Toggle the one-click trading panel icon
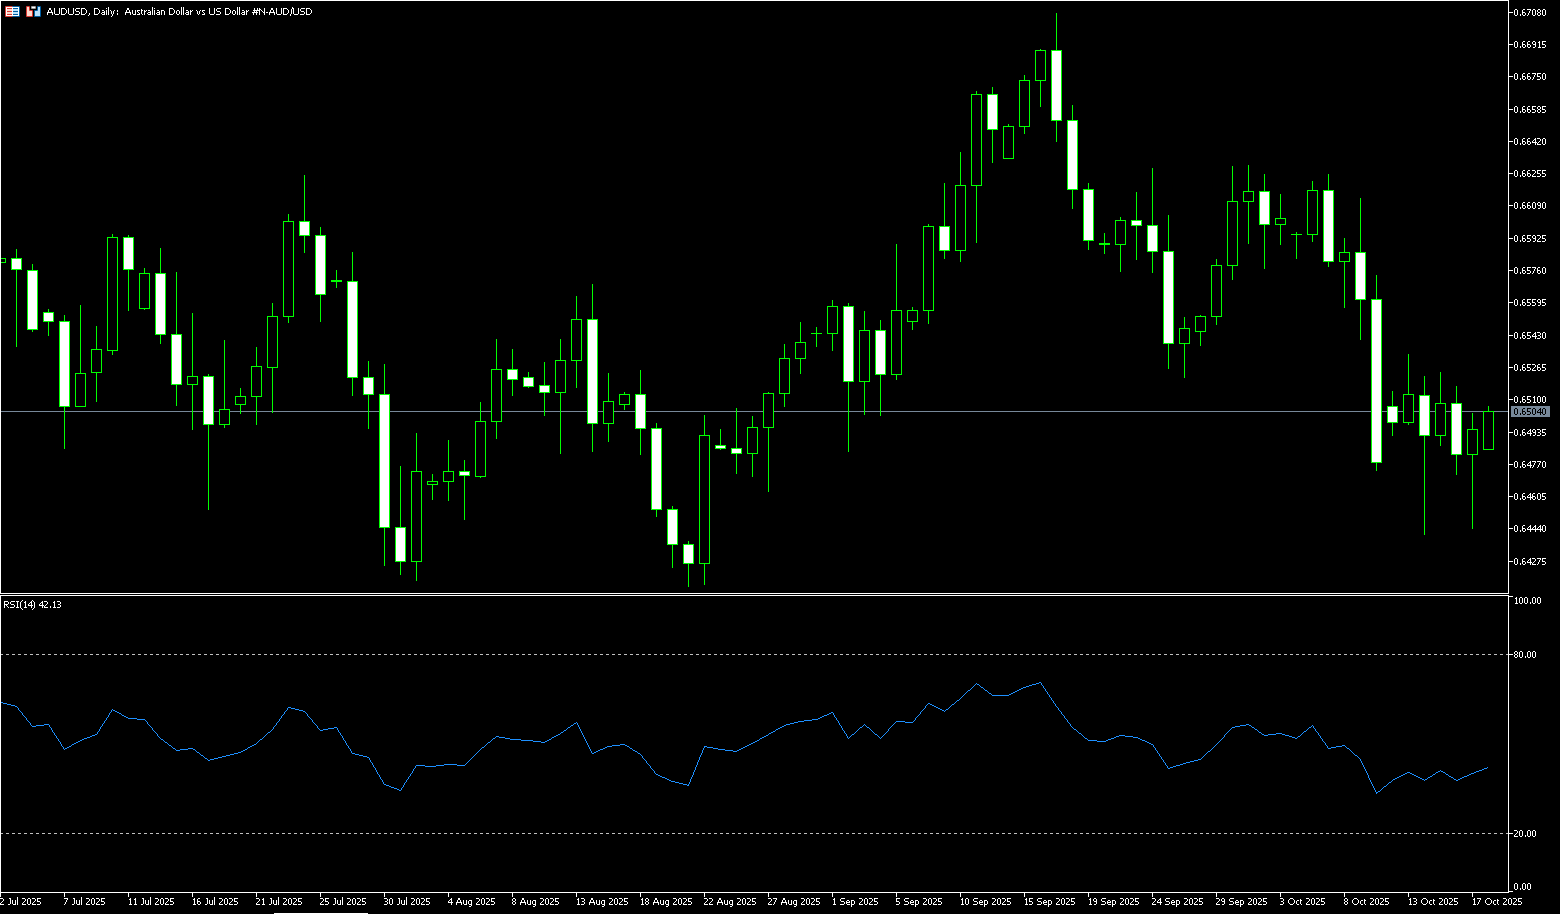This screenshot has height=914, width=1560. coord(12,12)
